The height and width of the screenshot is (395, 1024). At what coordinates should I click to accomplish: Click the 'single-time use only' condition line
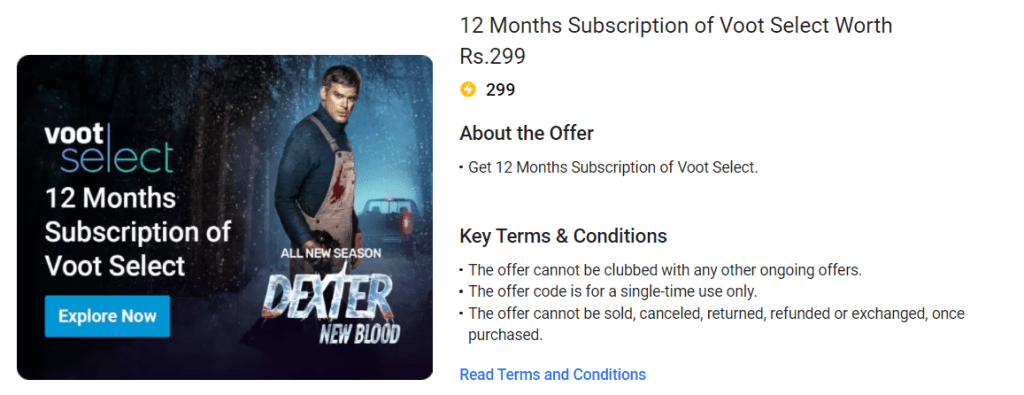(613, 291)
